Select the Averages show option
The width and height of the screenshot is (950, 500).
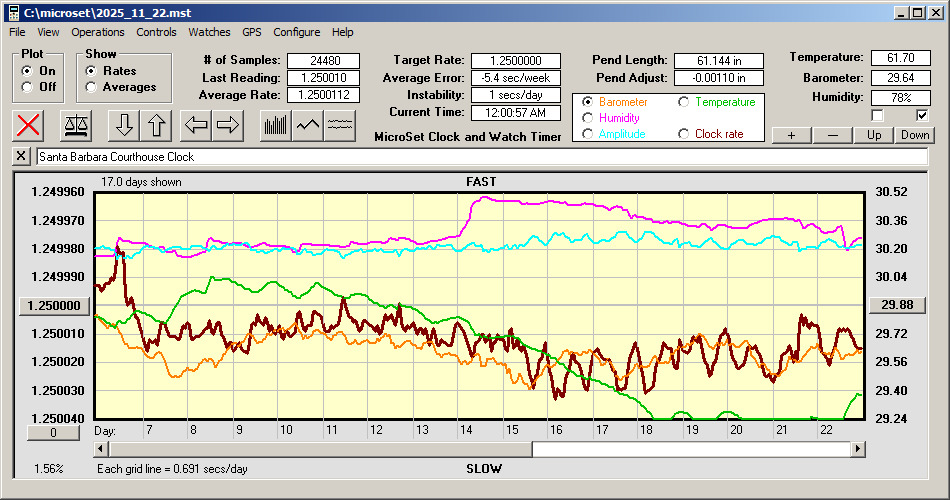click(x=92, y=87)
